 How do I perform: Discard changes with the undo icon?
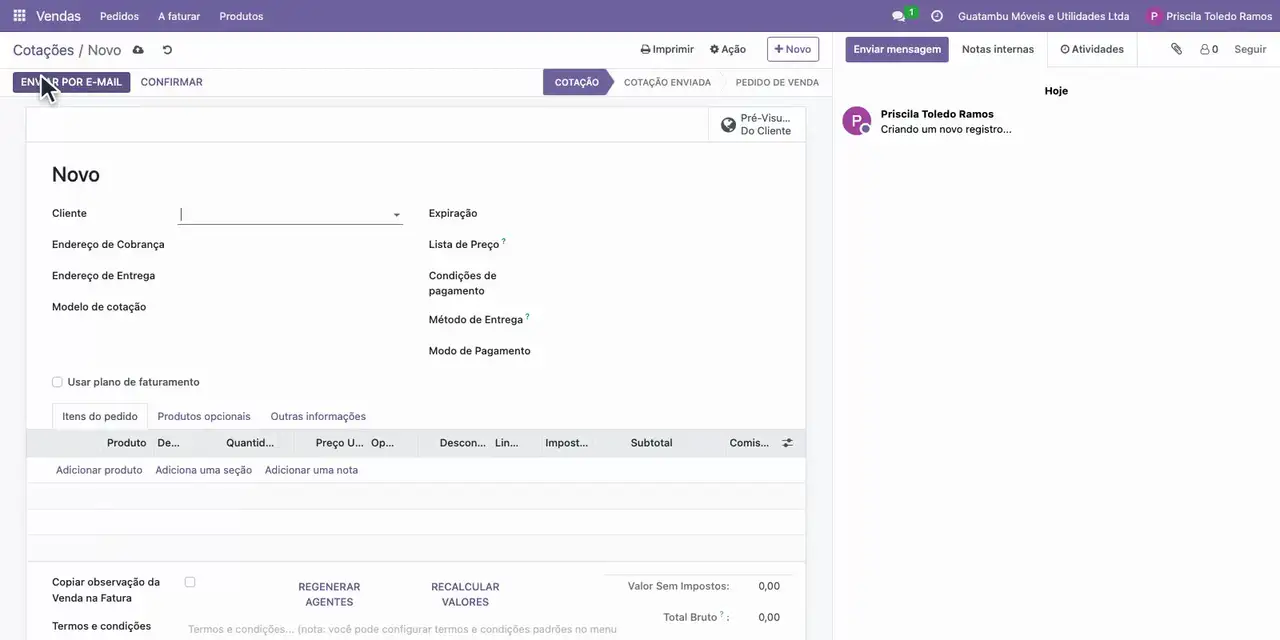pos(167,50)
